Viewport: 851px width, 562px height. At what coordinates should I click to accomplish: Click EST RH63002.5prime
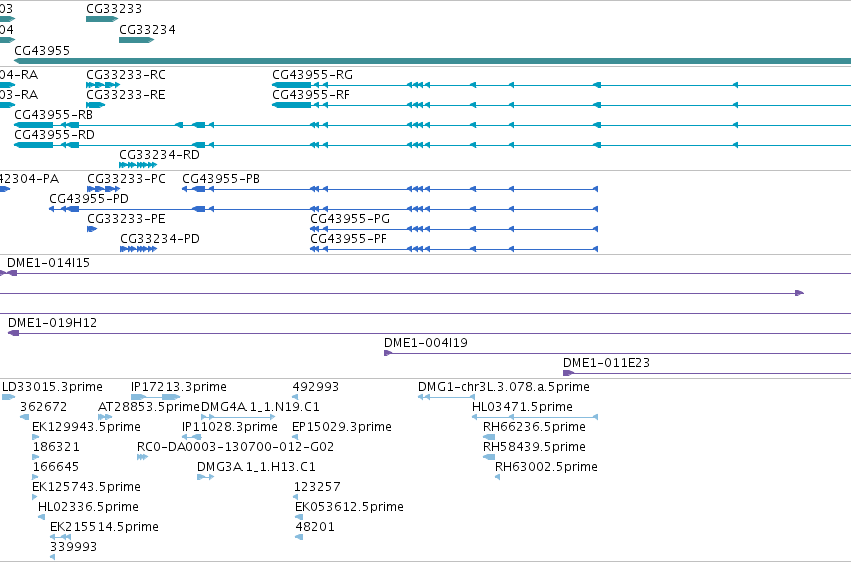tap(547, 467)
